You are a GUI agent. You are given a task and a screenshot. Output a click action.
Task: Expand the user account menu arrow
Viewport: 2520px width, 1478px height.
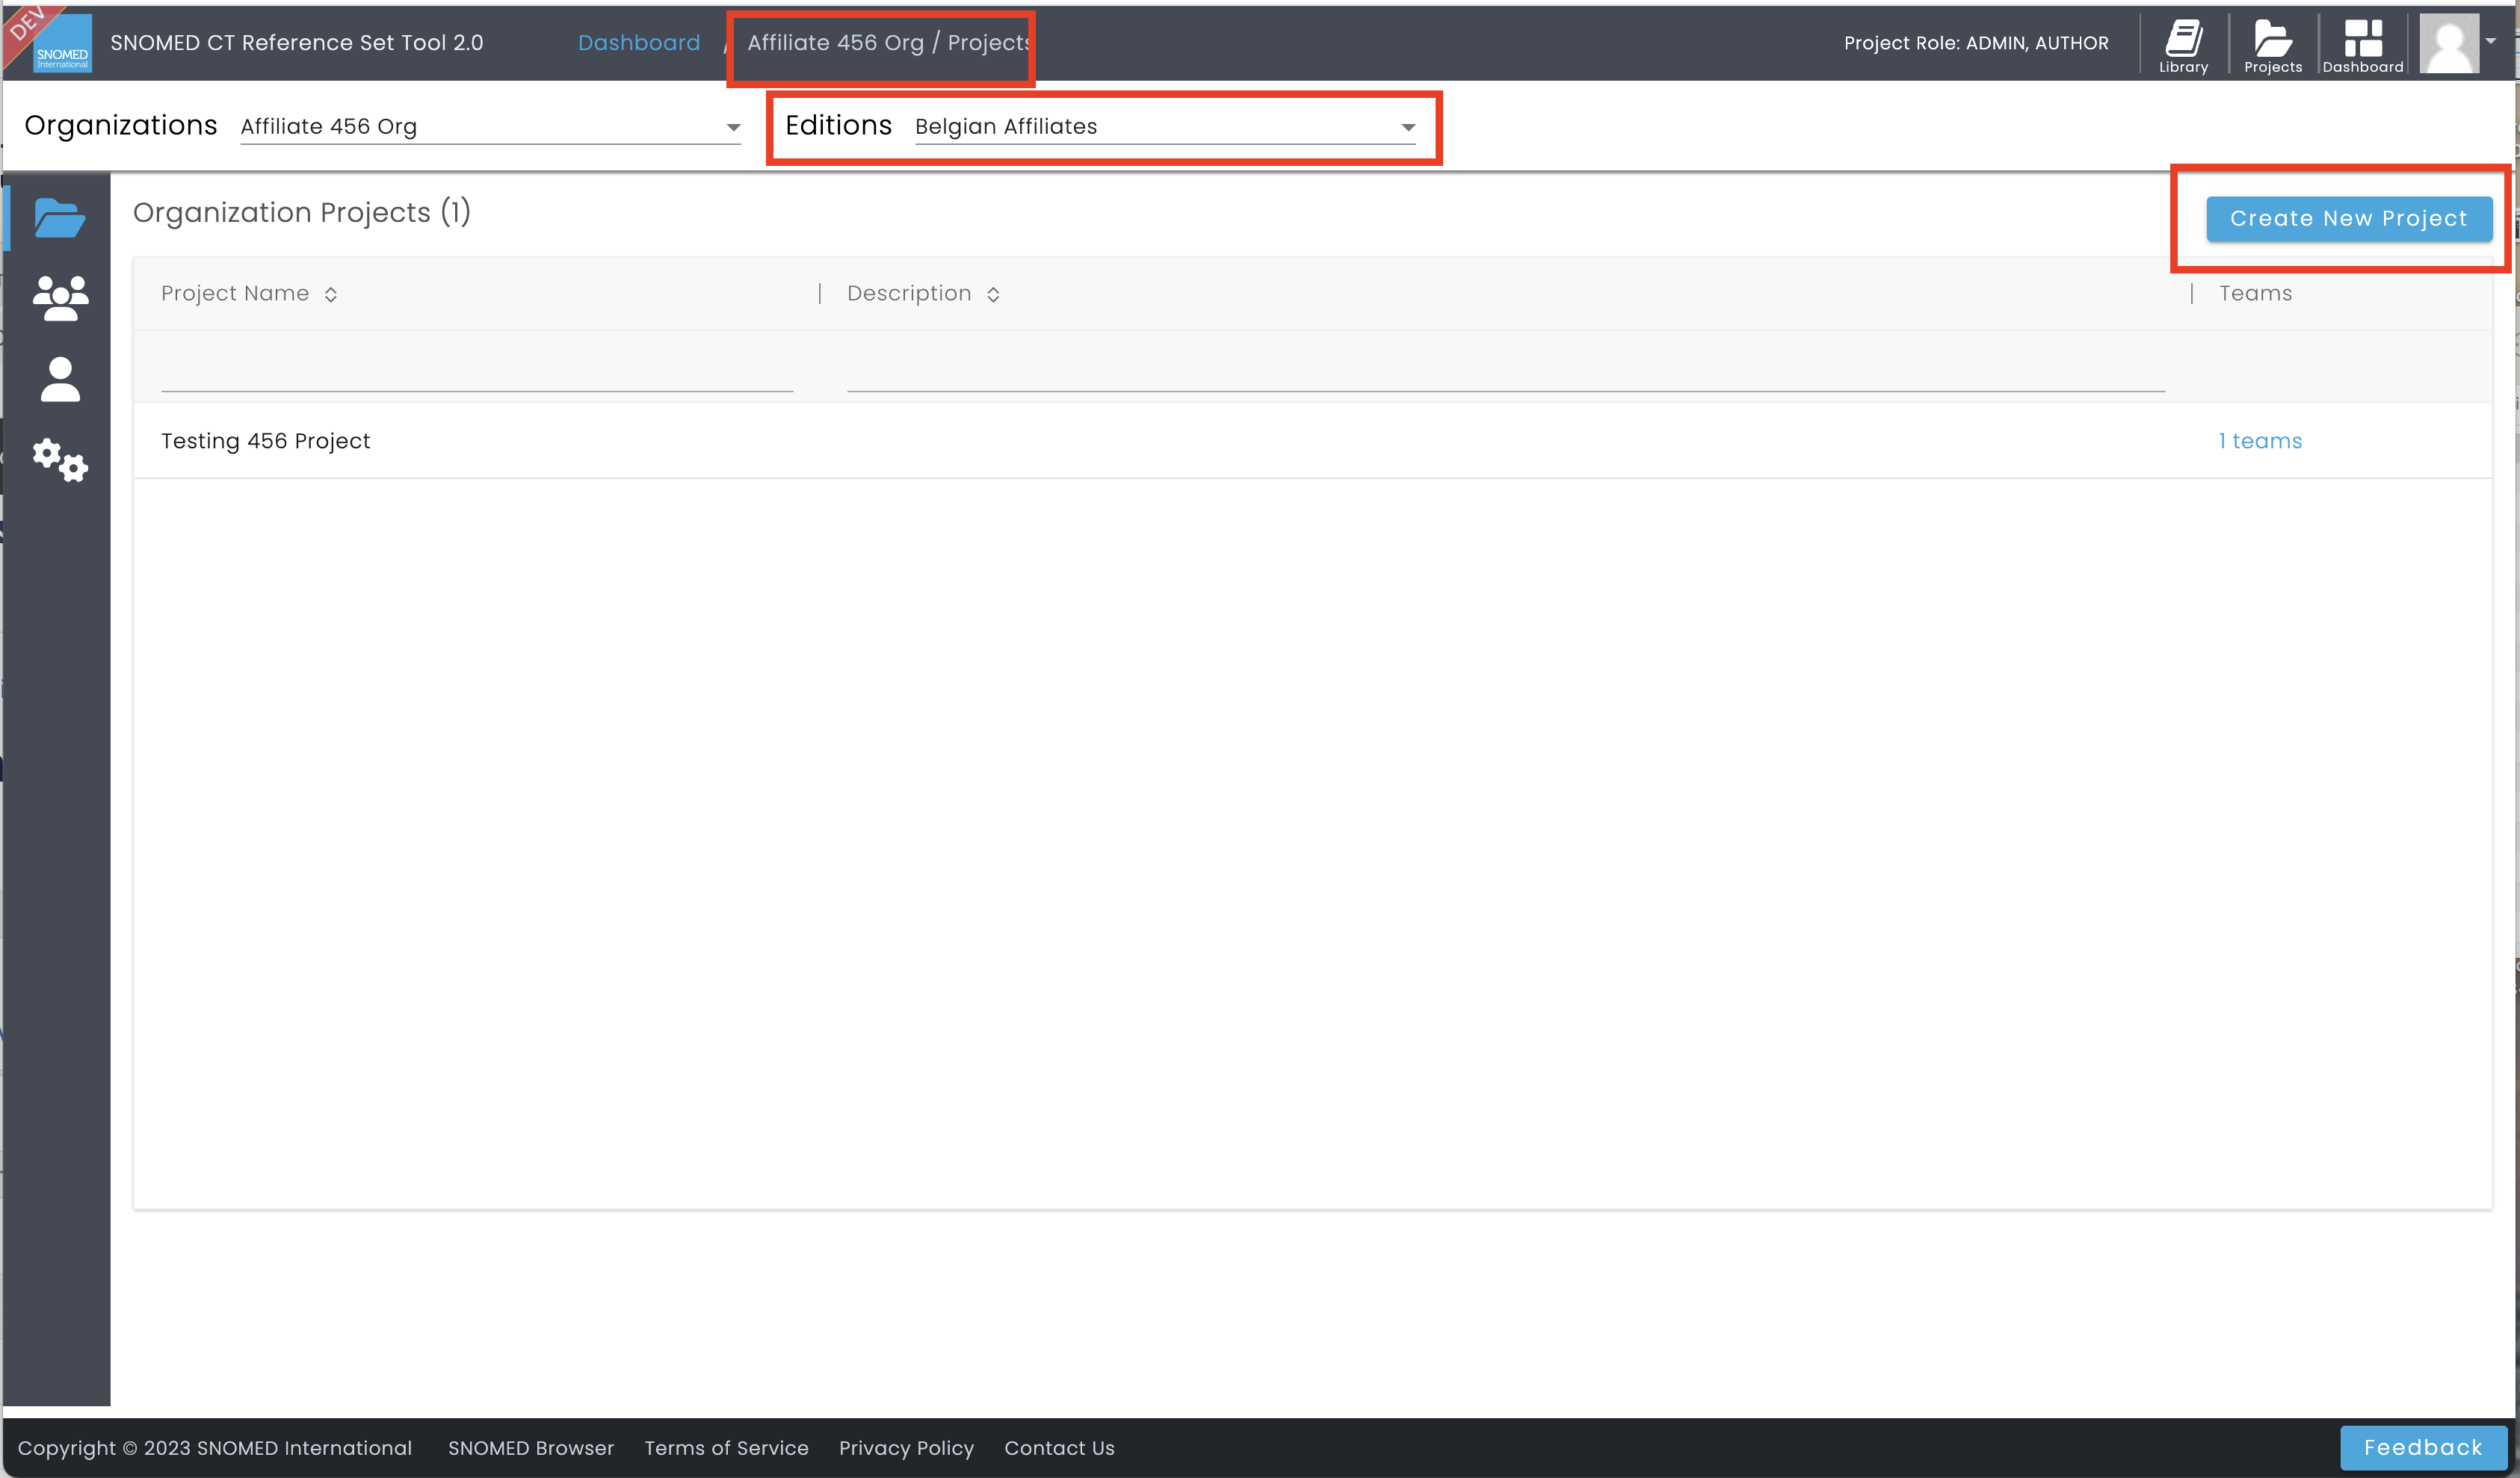[2491, 41]
